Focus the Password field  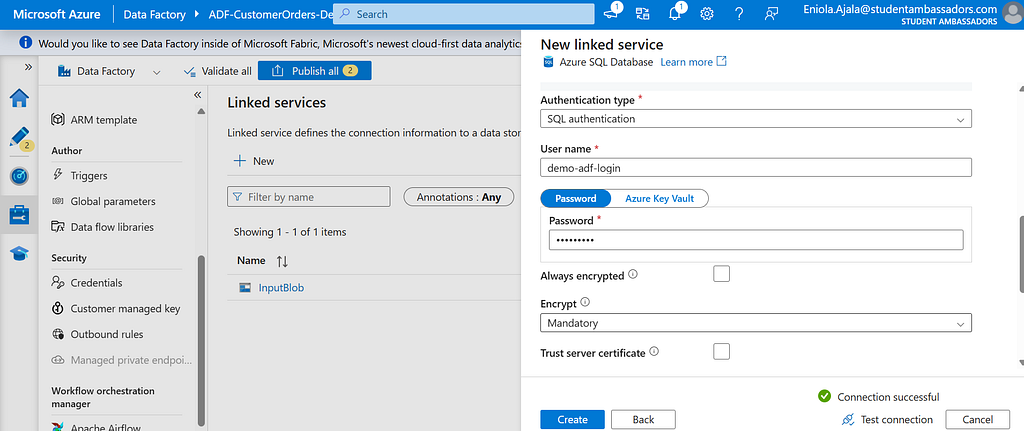coord(756,240)
